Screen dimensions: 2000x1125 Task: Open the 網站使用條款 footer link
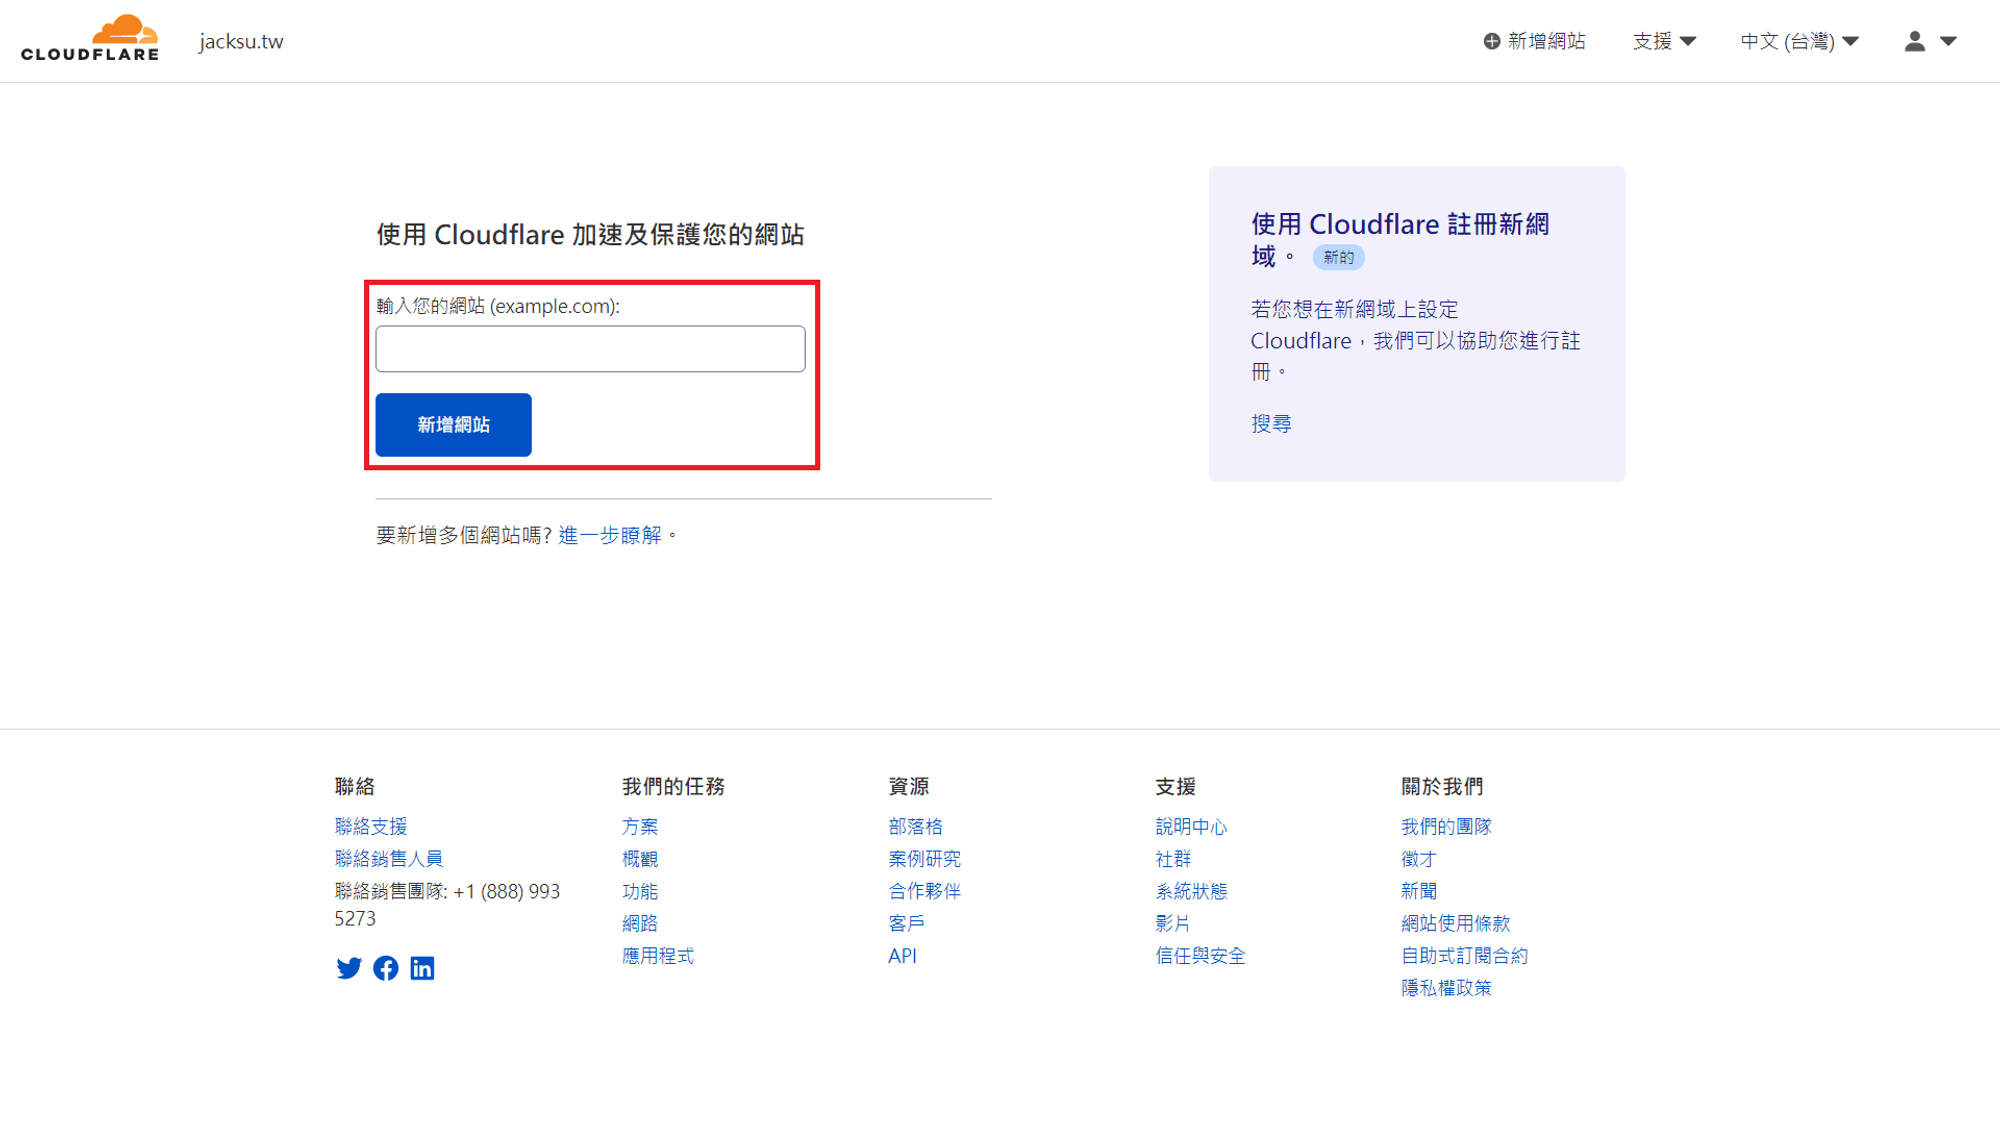point(1456,923)
